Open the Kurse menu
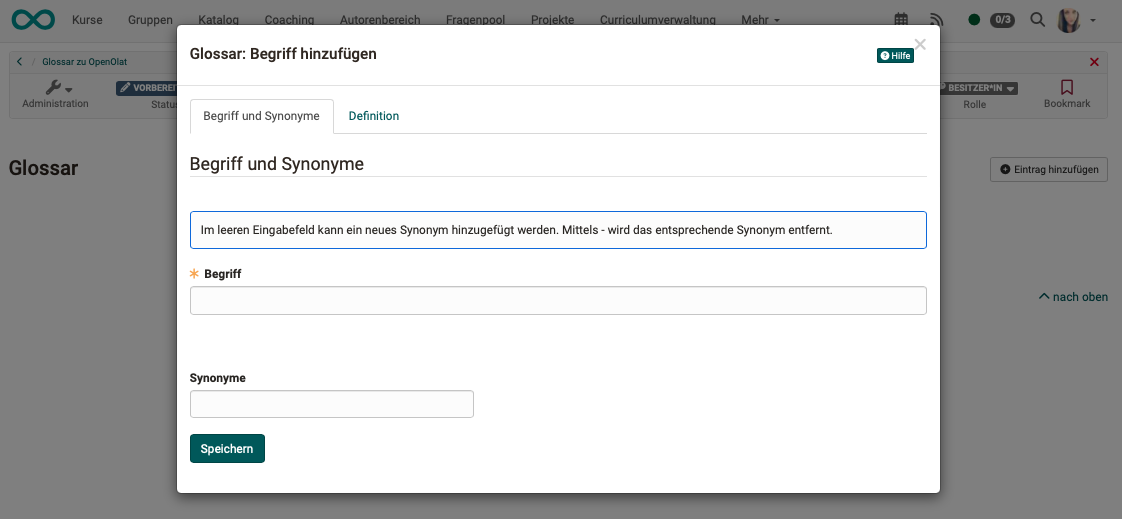The height and width of the screenshot is (519, 1122). (87, 20)
